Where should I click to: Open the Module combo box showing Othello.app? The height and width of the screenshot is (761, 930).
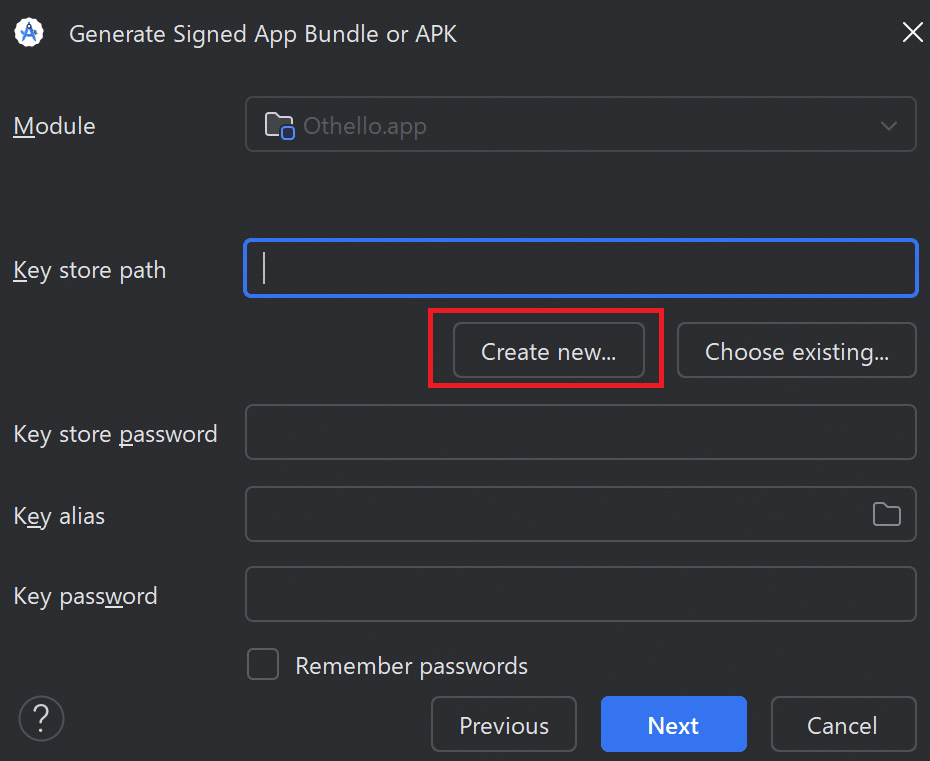tap(580, 124)
